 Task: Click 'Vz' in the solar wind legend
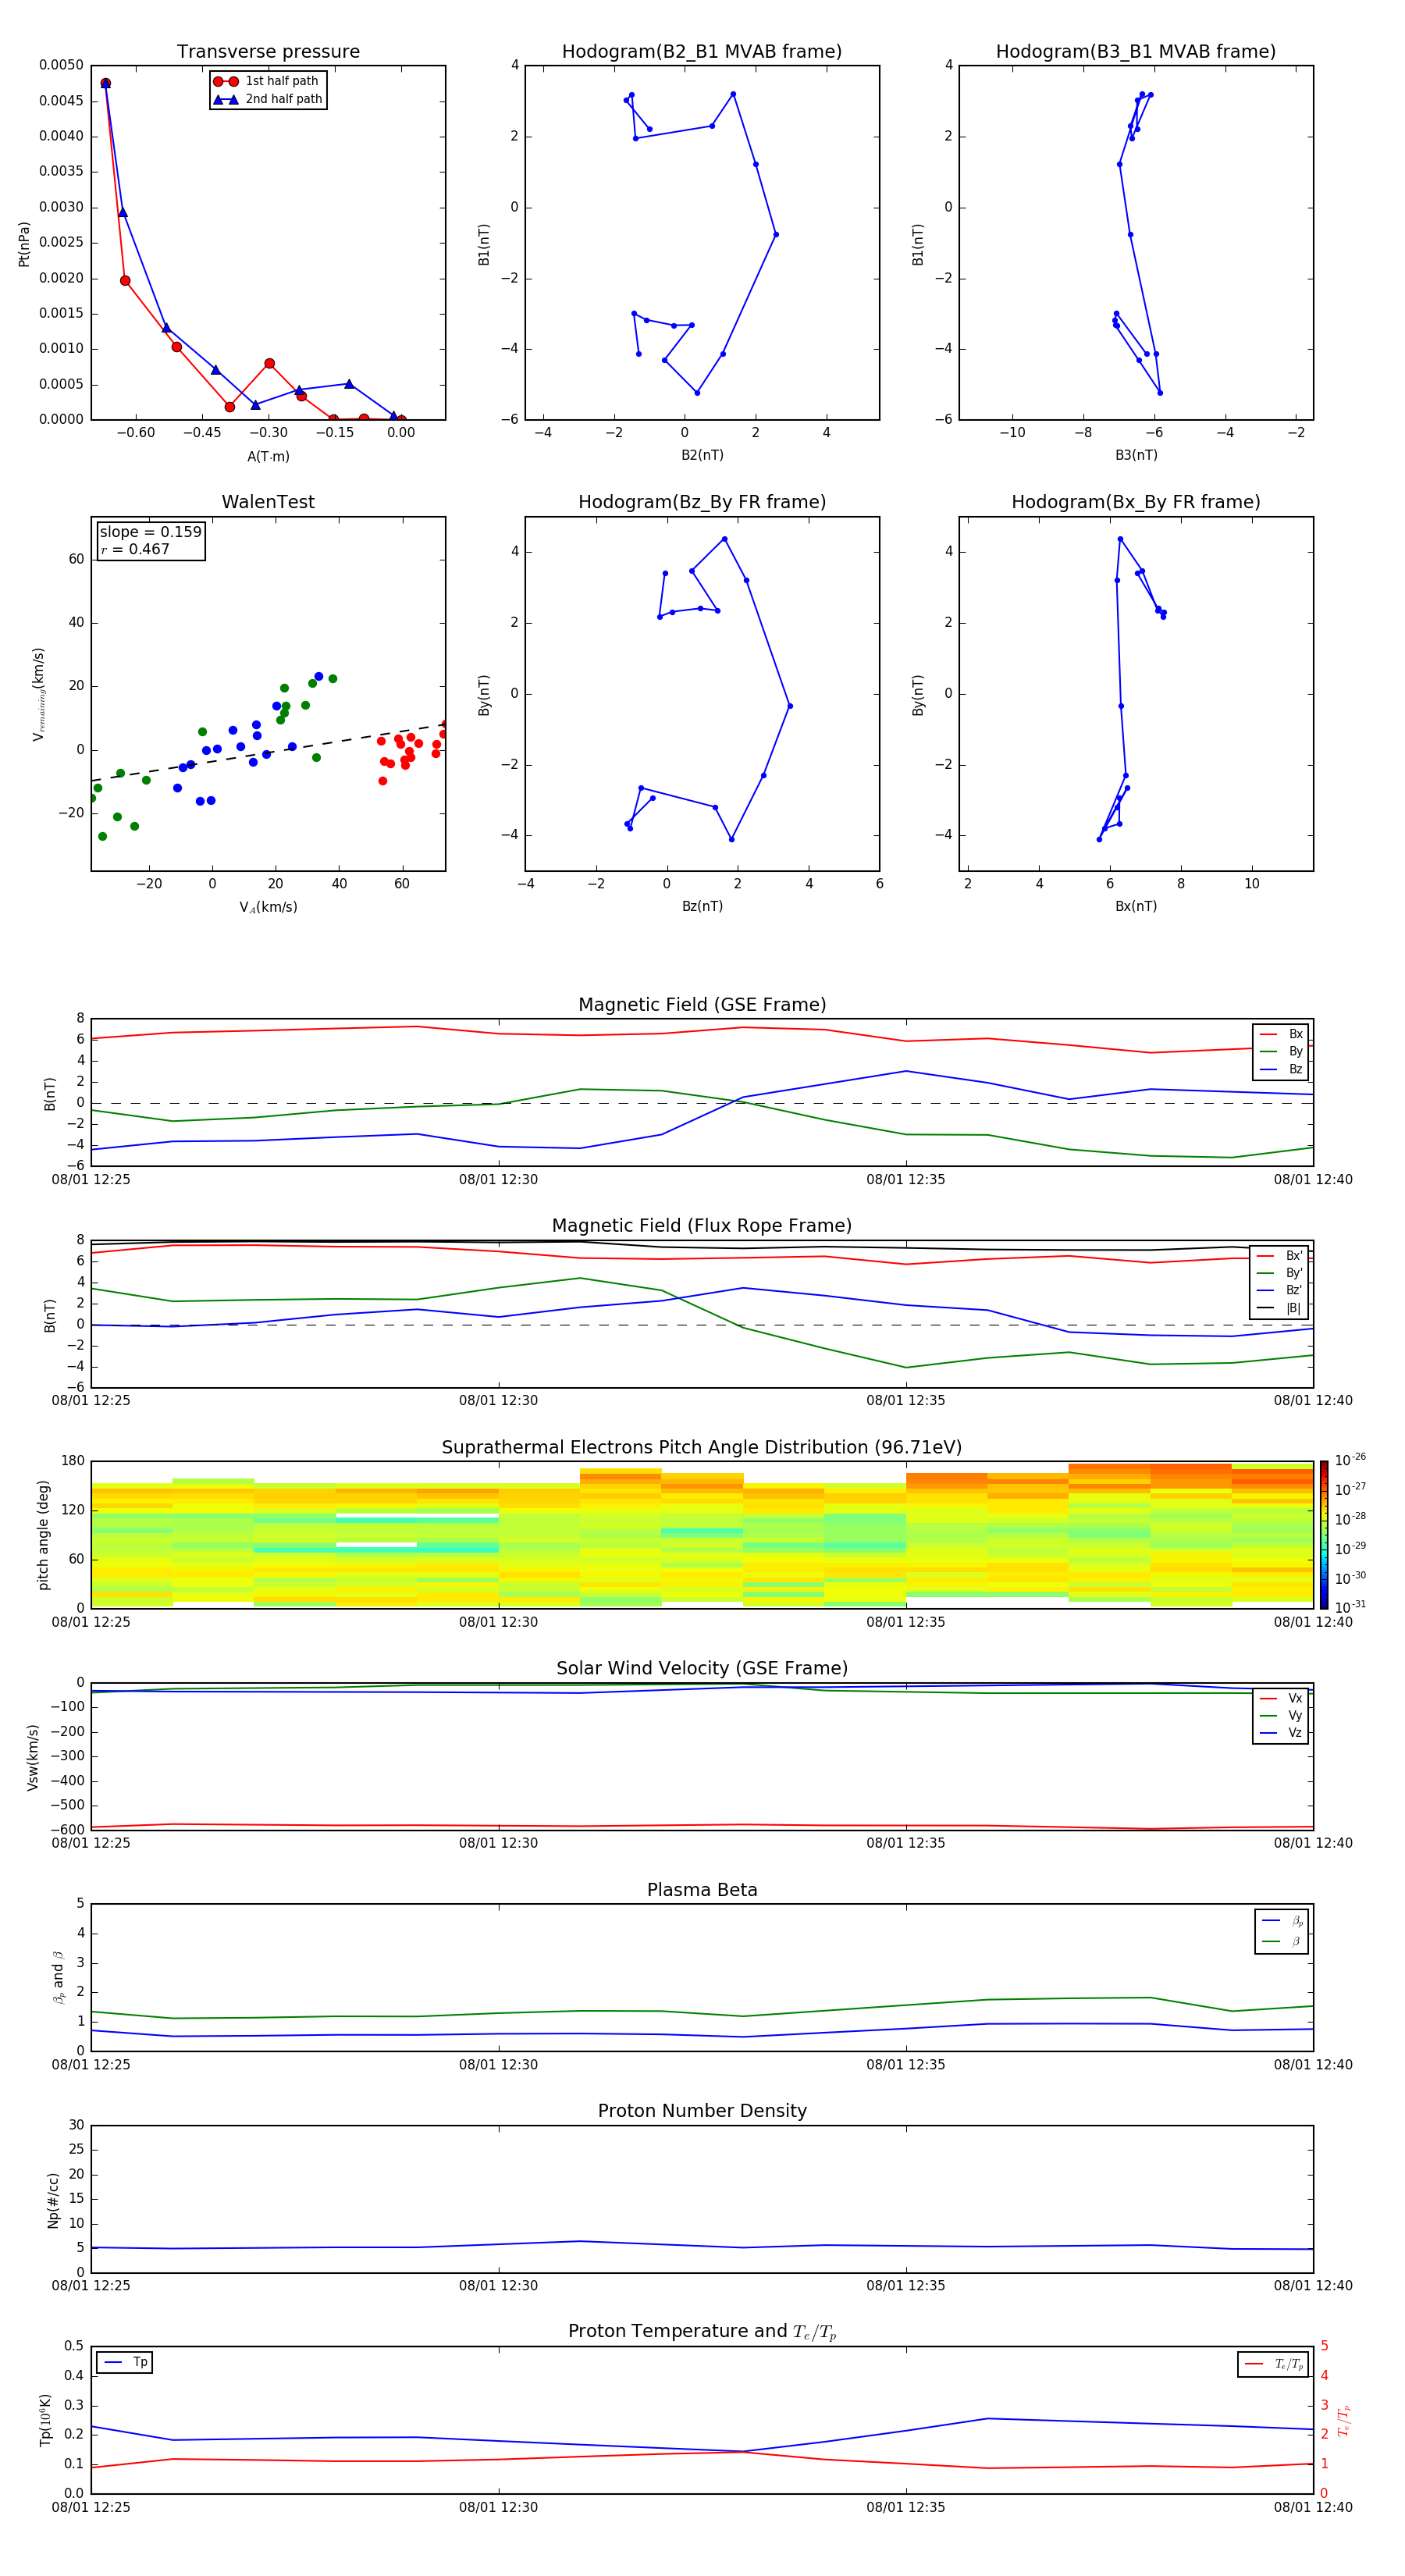(x=1295, y=1733)
